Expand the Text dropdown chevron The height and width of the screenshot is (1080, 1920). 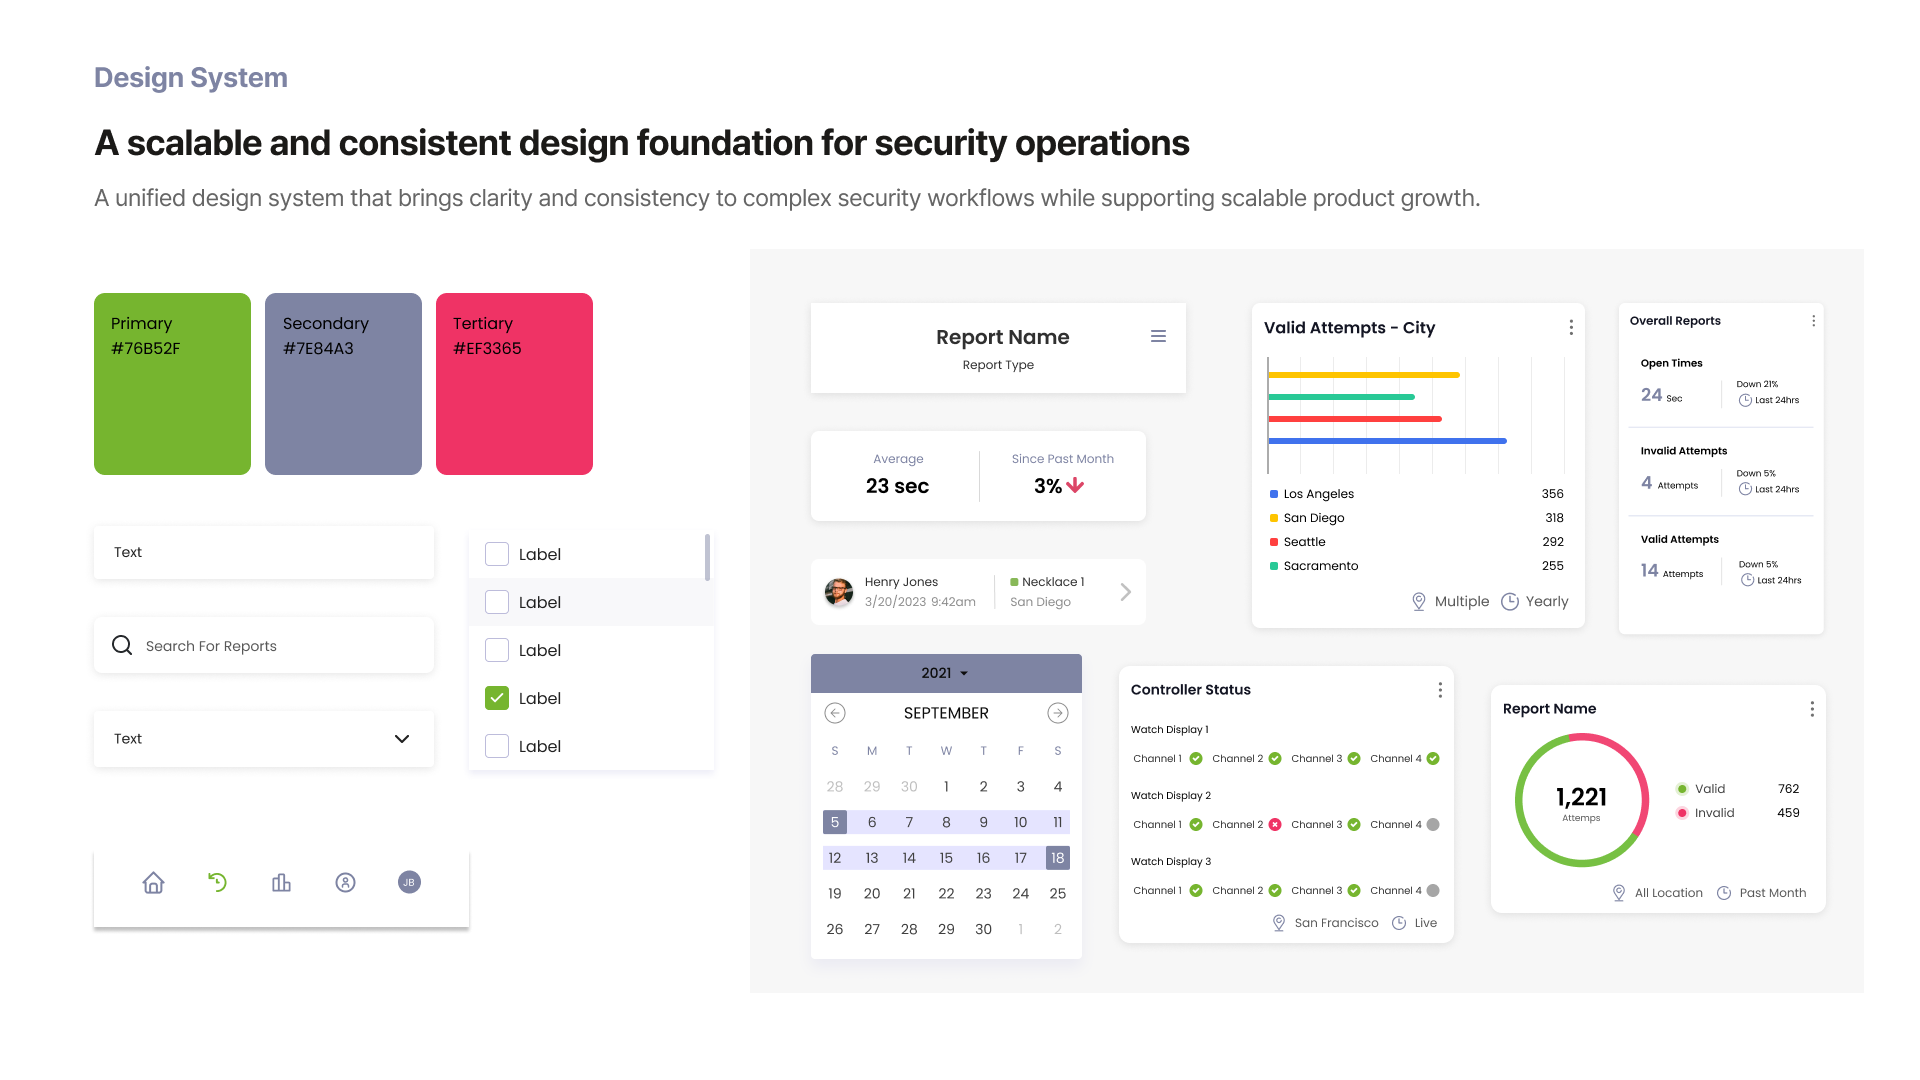coord(402,739)
